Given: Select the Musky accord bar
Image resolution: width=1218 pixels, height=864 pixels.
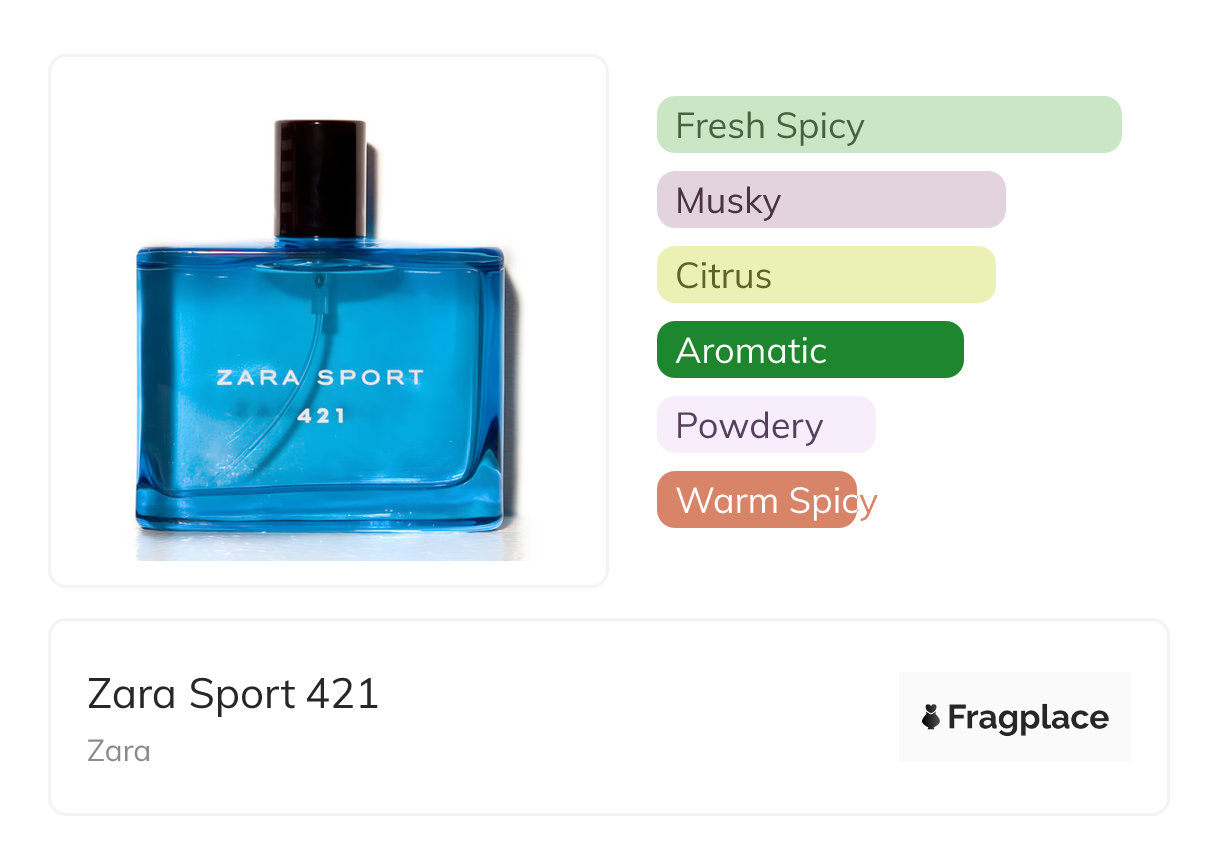Looking at the screenshot, I should [831, 200].
